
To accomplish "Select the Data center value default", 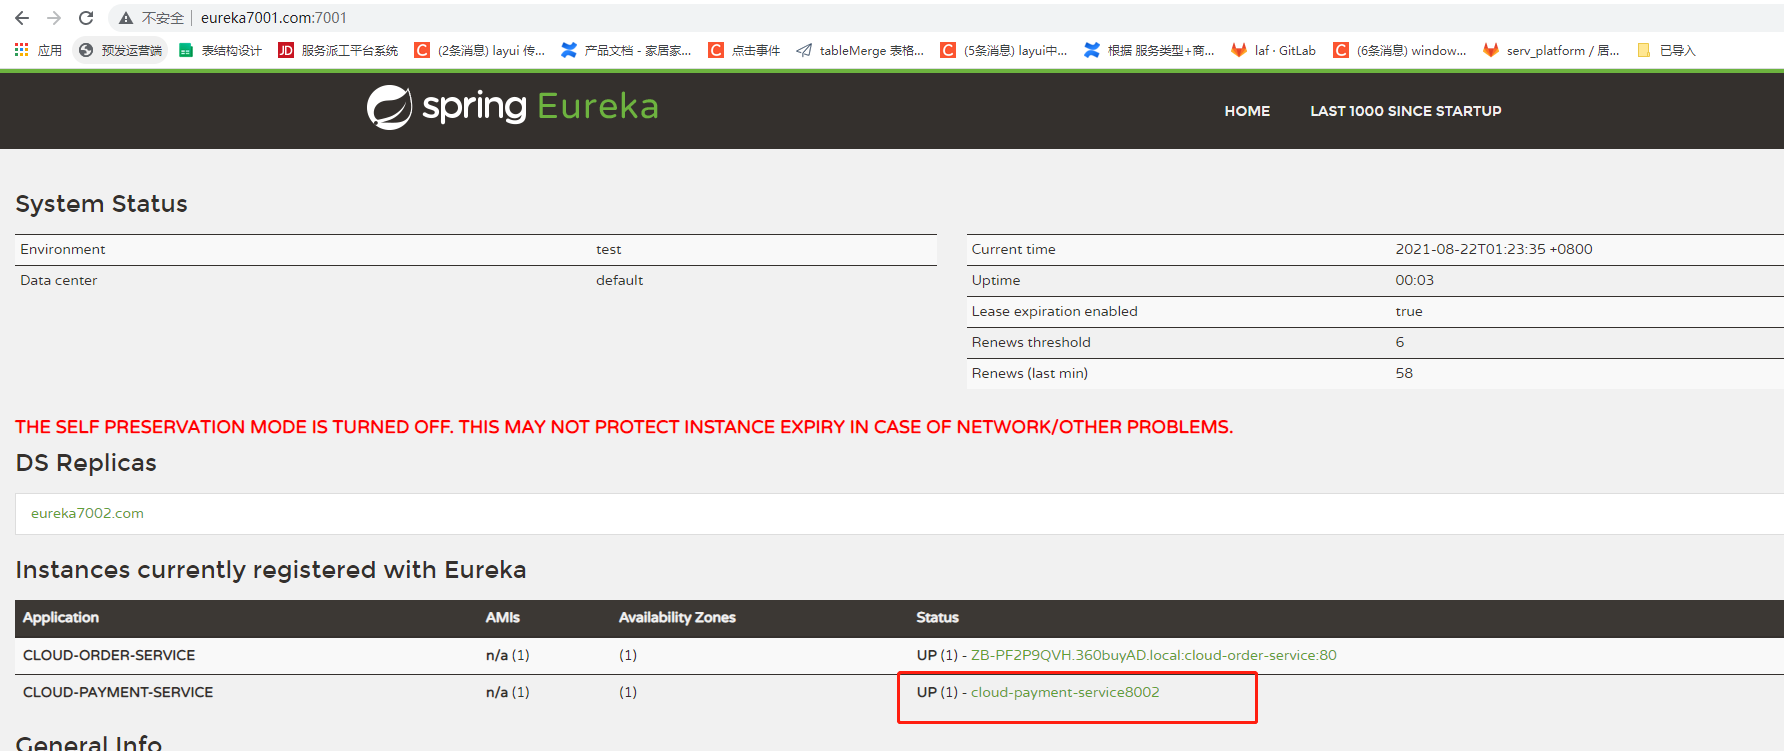I will [x=620, y=280].
